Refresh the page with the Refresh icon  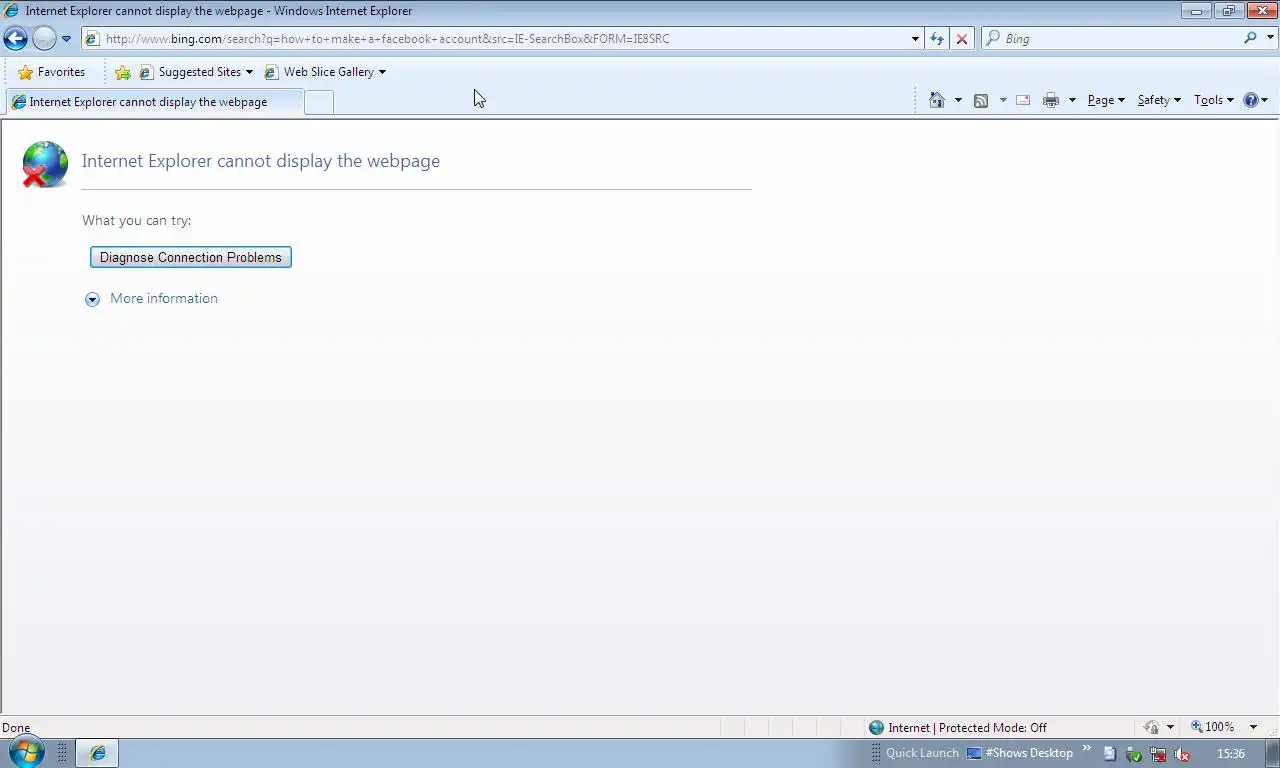coord(936,39)
